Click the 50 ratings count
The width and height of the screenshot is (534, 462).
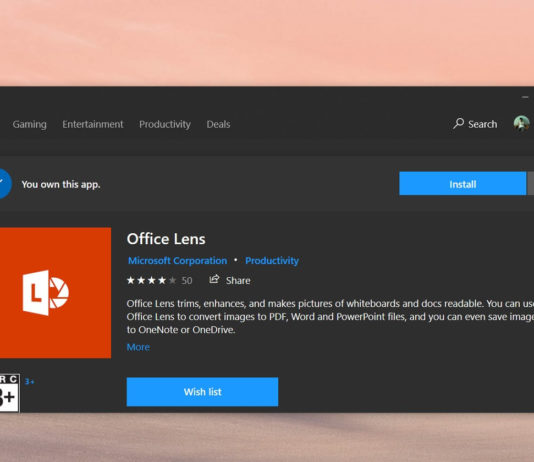[187, 281]
